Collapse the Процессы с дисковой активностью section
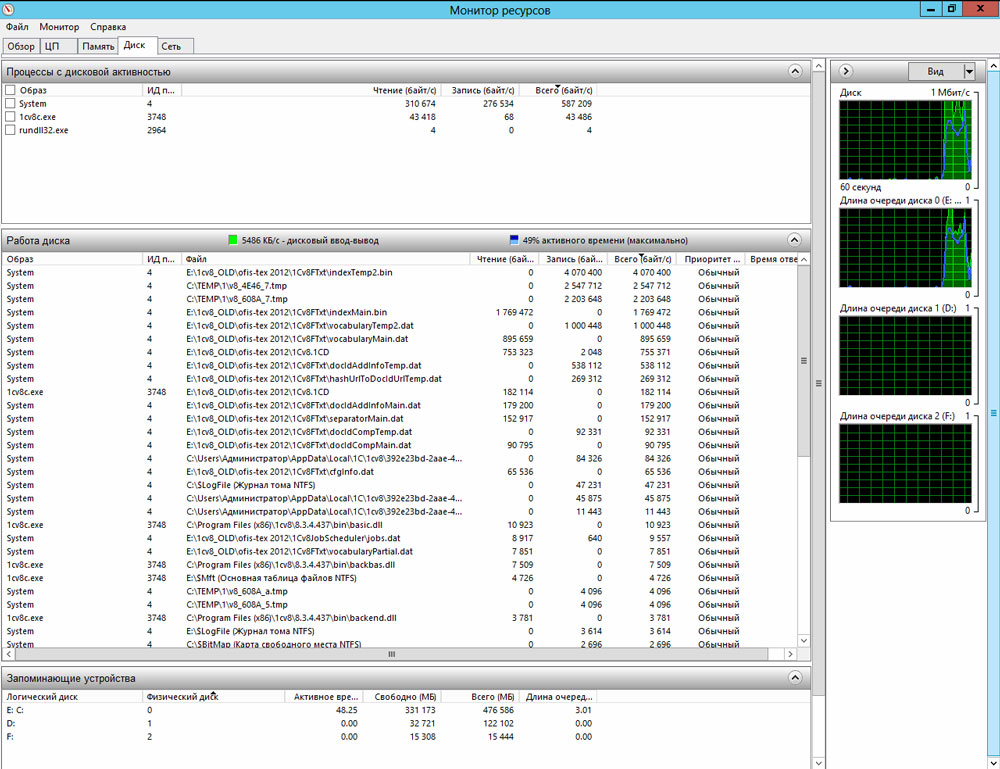 [795, 71]
